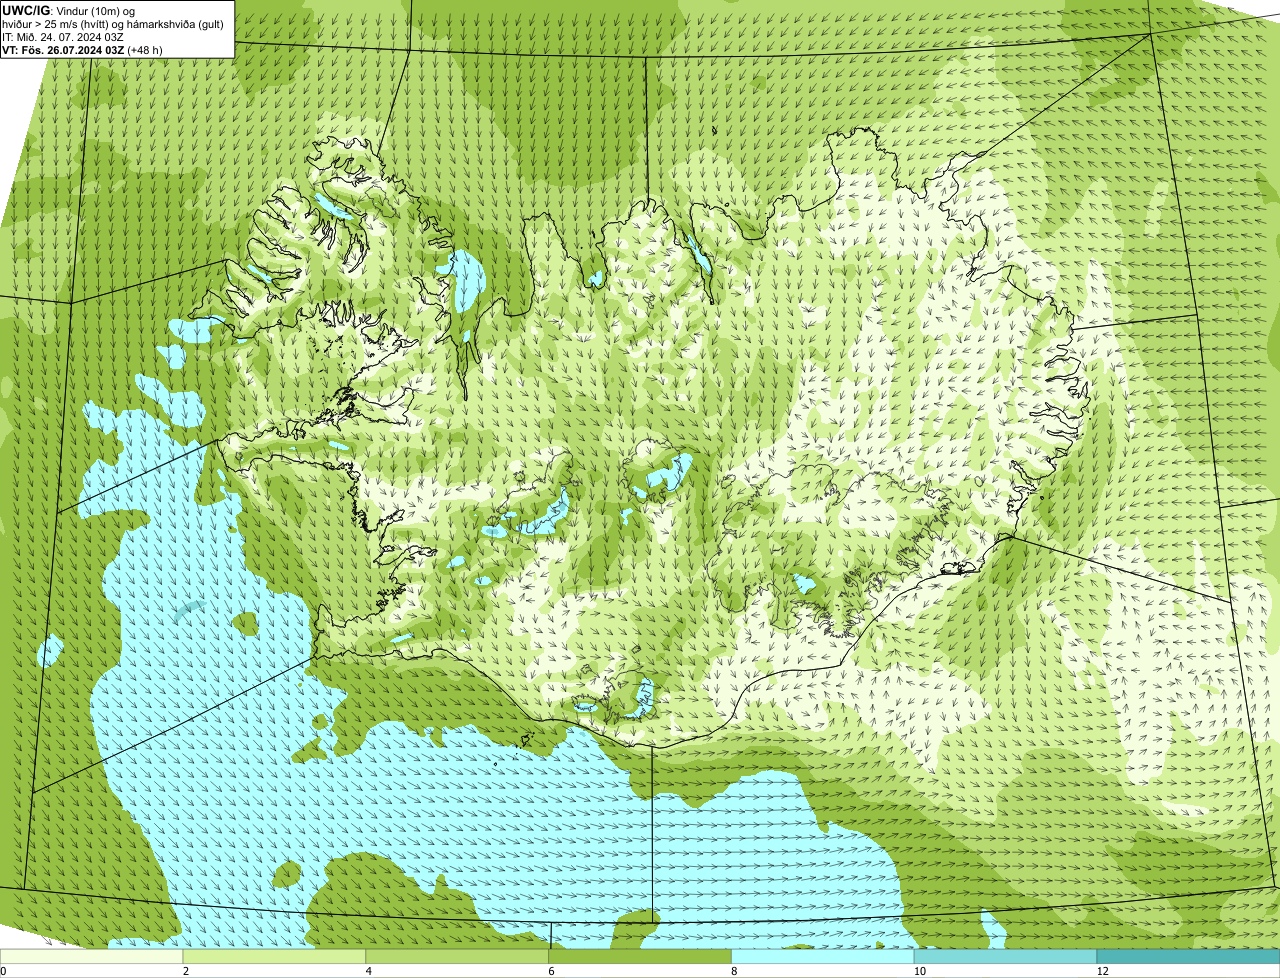Viewport: 1280px width, 978px height.
Task: Click the 'UWC/IG: Vindur (10m) og' title line
Action: (68, 10)
